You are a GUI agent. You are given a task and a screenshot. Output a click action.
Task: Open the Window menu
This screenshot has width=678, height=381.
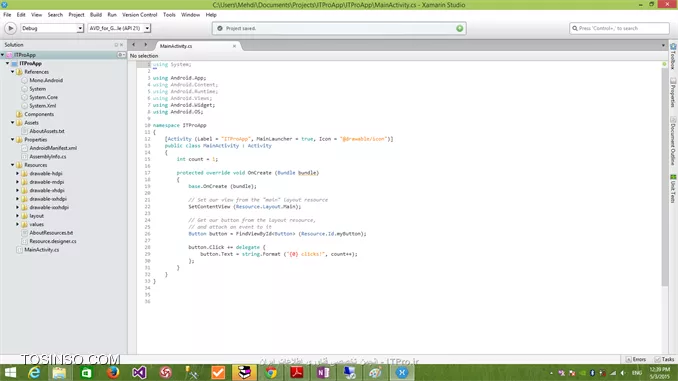(x=190, y=15)
